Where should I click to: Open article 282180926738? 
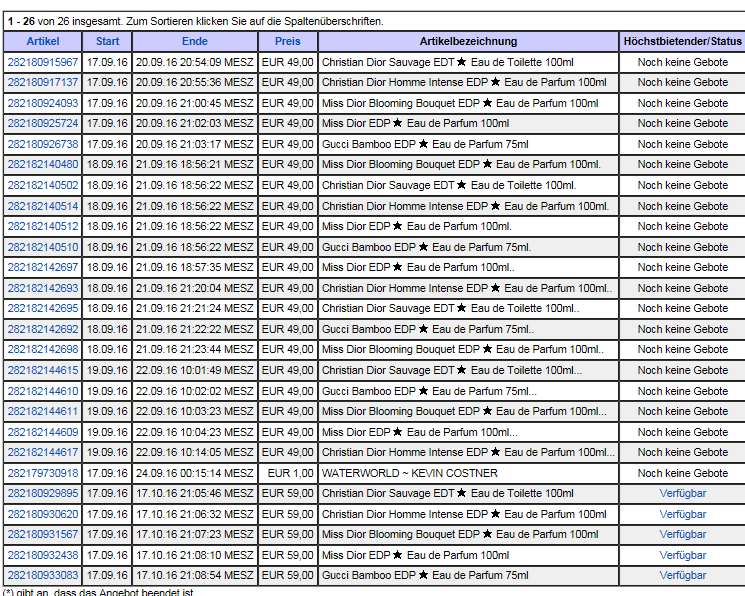[x=43, y=144]
